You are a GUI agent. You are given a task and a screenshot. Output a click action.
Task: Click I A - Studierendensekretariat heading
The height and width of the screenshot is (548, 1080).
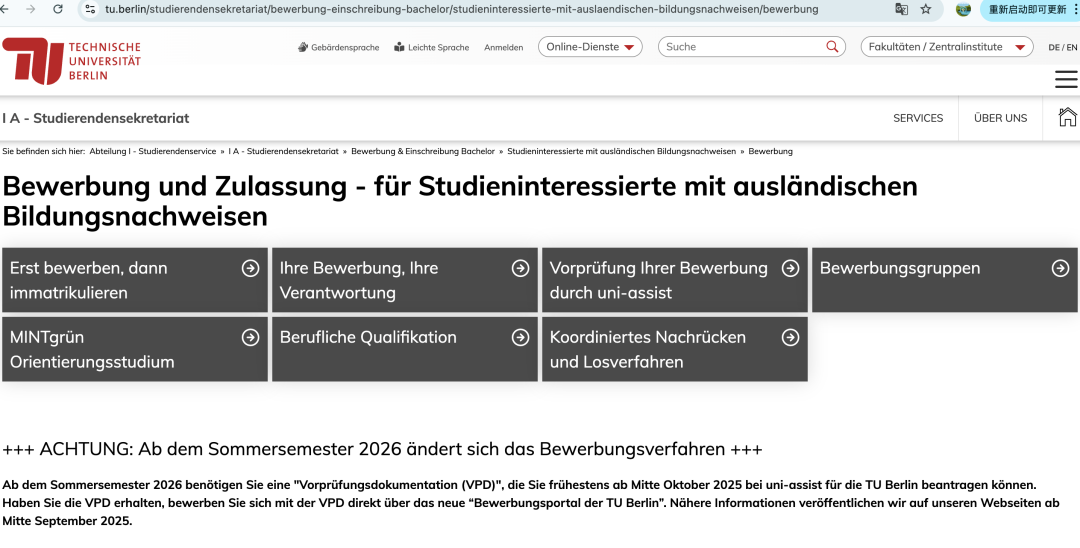[x=96, y=118]
